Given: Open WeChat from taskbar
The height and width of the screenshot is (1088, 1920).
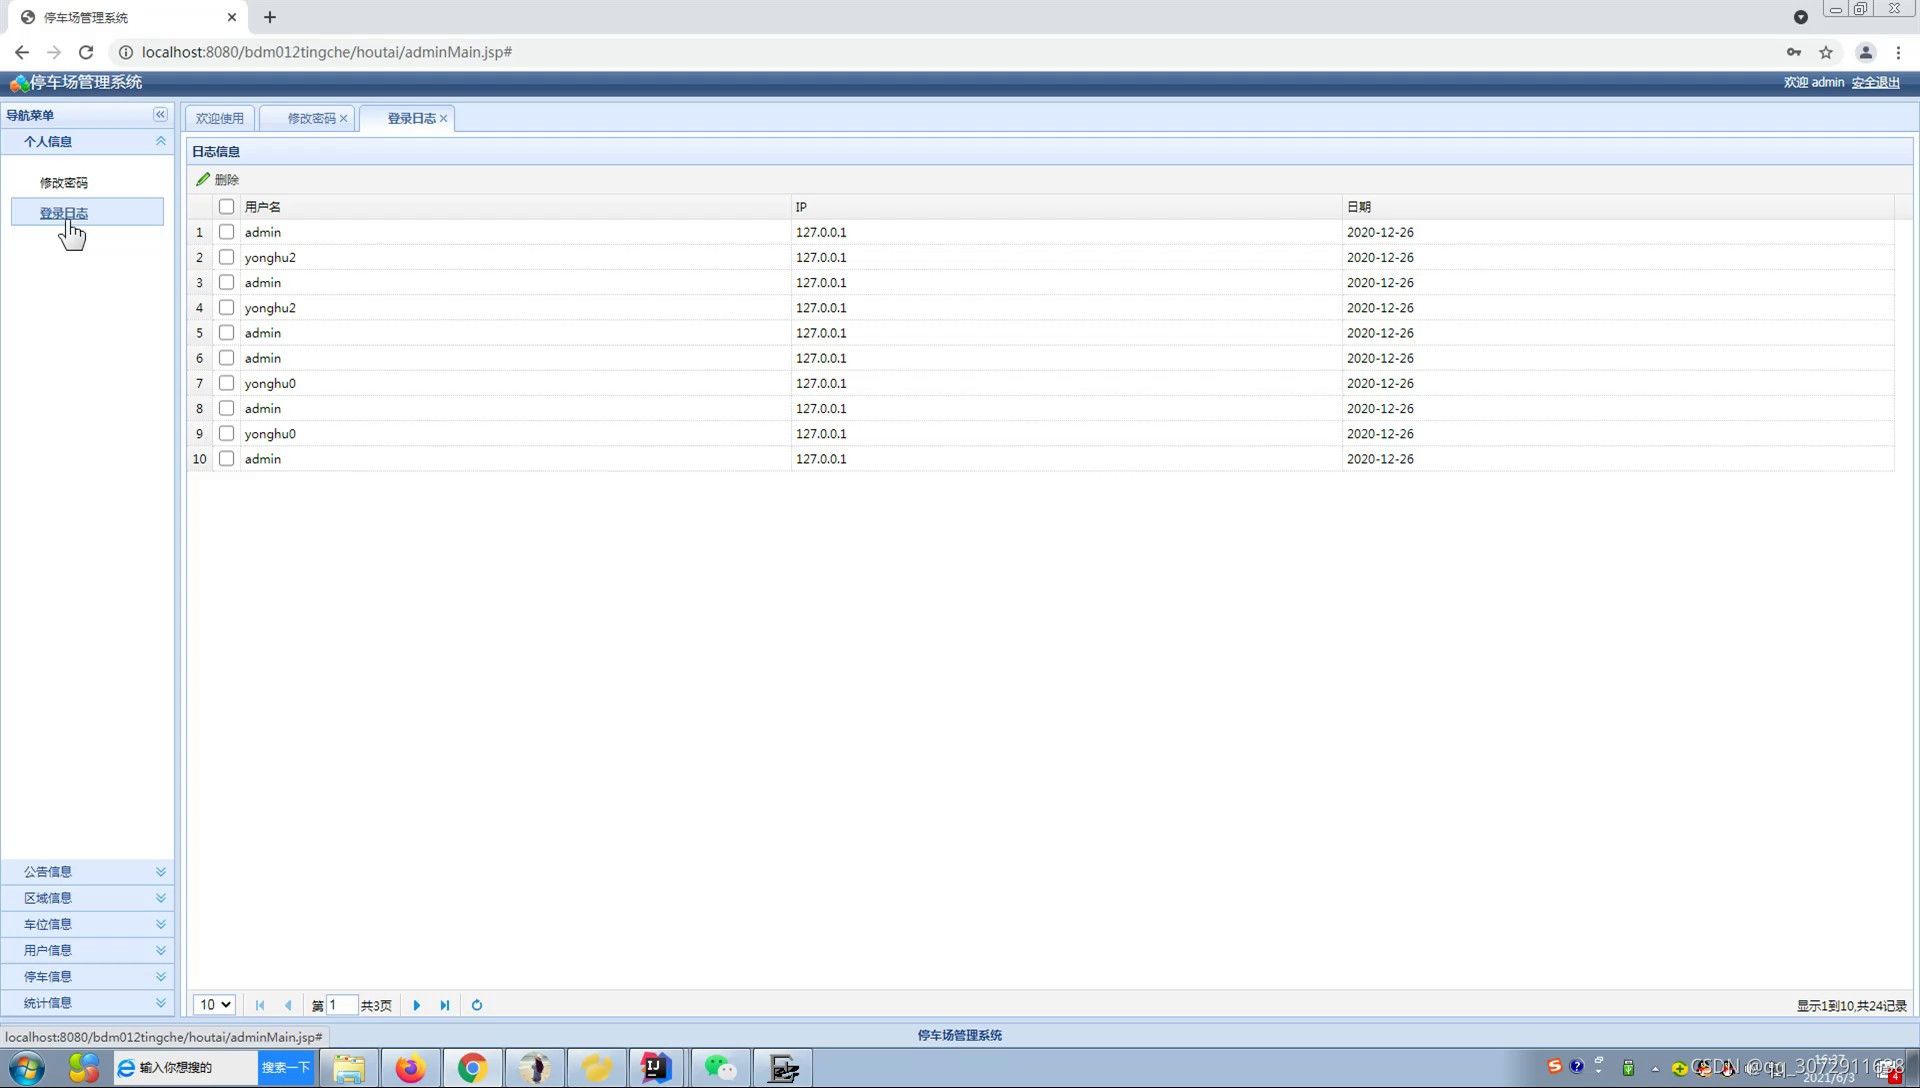Looking at the screenshot, I should [720, 1068].
